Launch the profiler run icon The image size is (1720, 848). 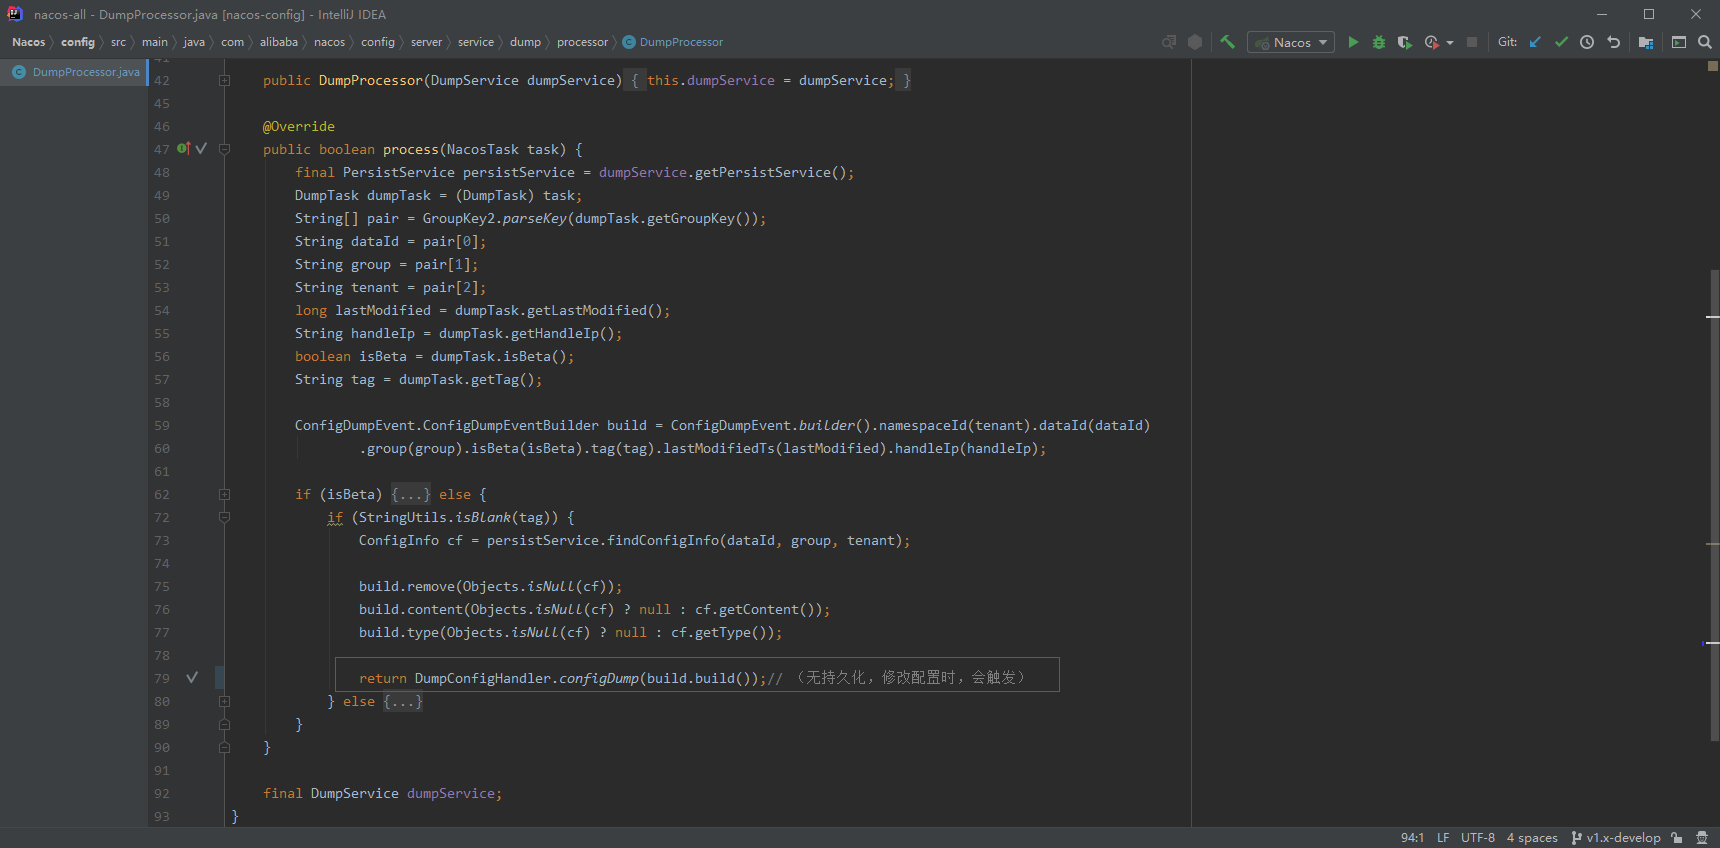pyautogui.click(x=1432, y=42)
